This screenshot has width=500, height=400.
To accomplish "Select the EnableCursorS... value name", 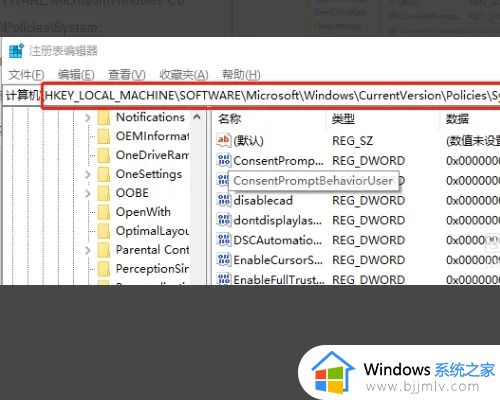I will (x=278, y=260).
